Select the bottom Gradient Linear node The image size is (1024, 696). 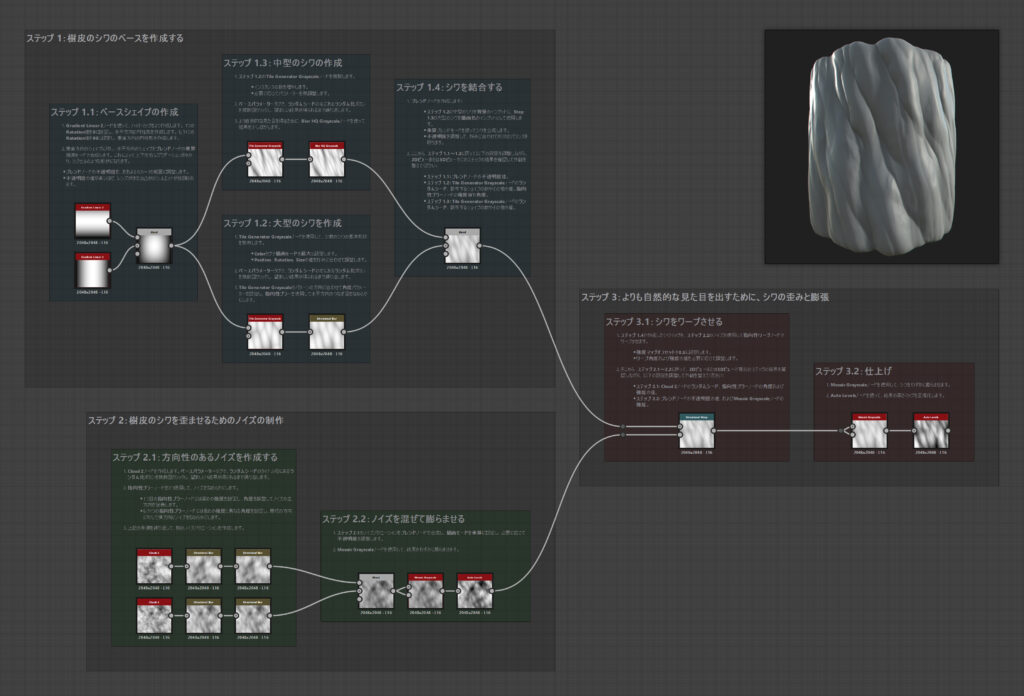tap(92, 270)
